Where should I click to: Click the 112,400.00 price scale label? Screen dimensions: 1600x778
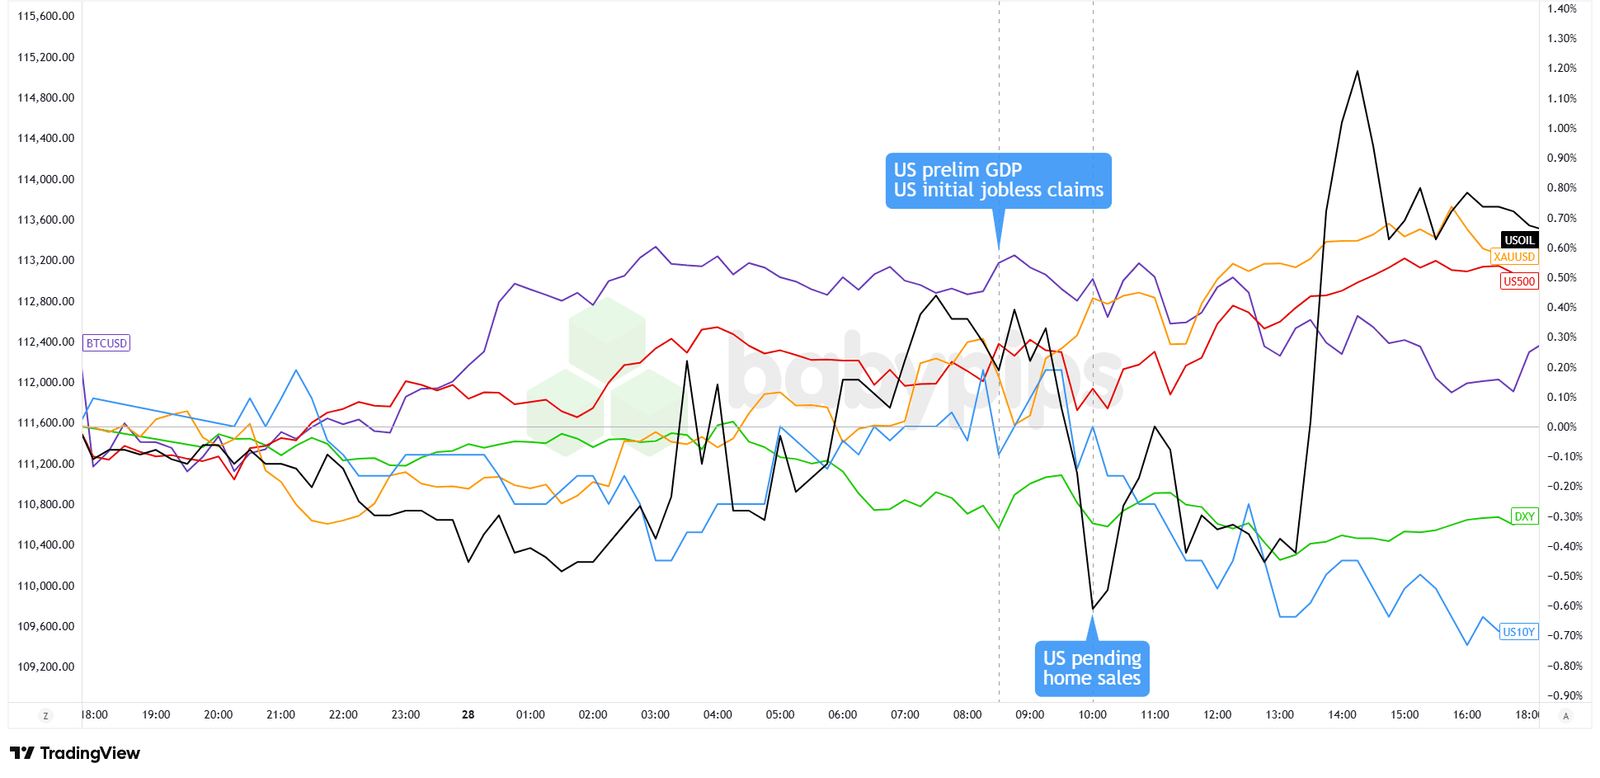[46, 342]
